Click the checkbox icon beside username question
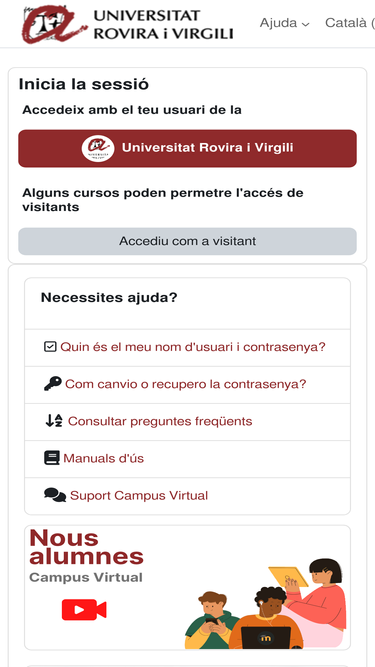The width and height of the screenshot is (375, 667). [x=50, y=347]
